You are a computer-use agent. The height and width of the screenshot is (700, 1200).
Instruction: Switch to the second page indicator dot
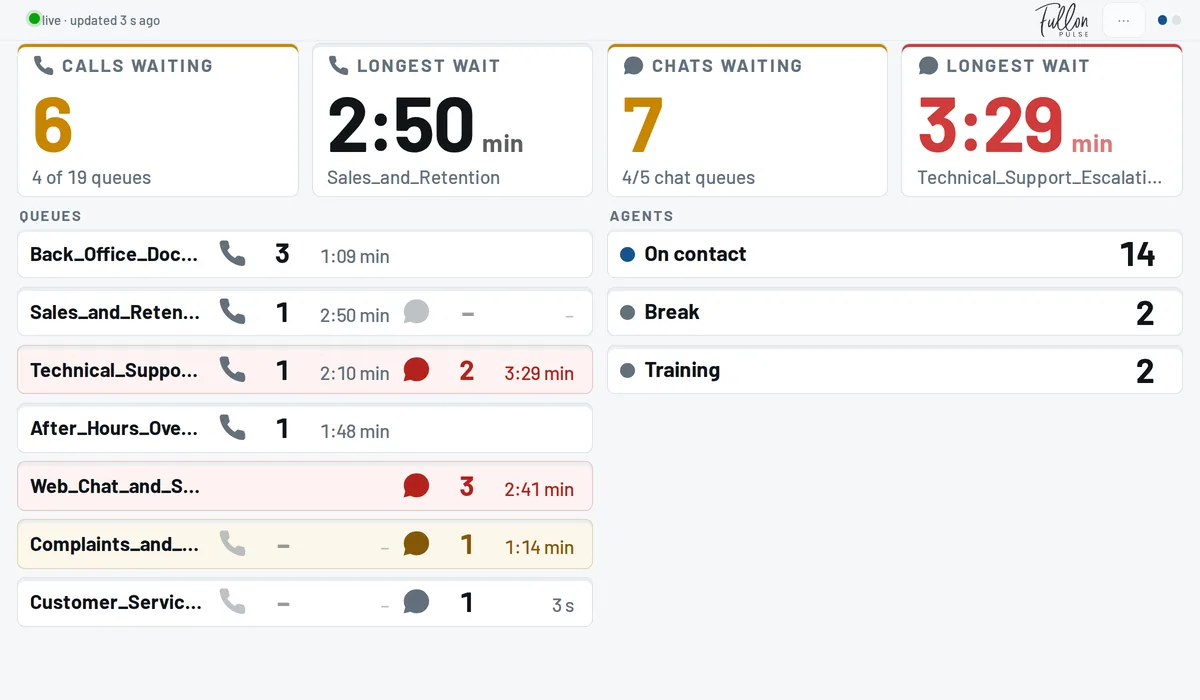tap(1176, 20)
